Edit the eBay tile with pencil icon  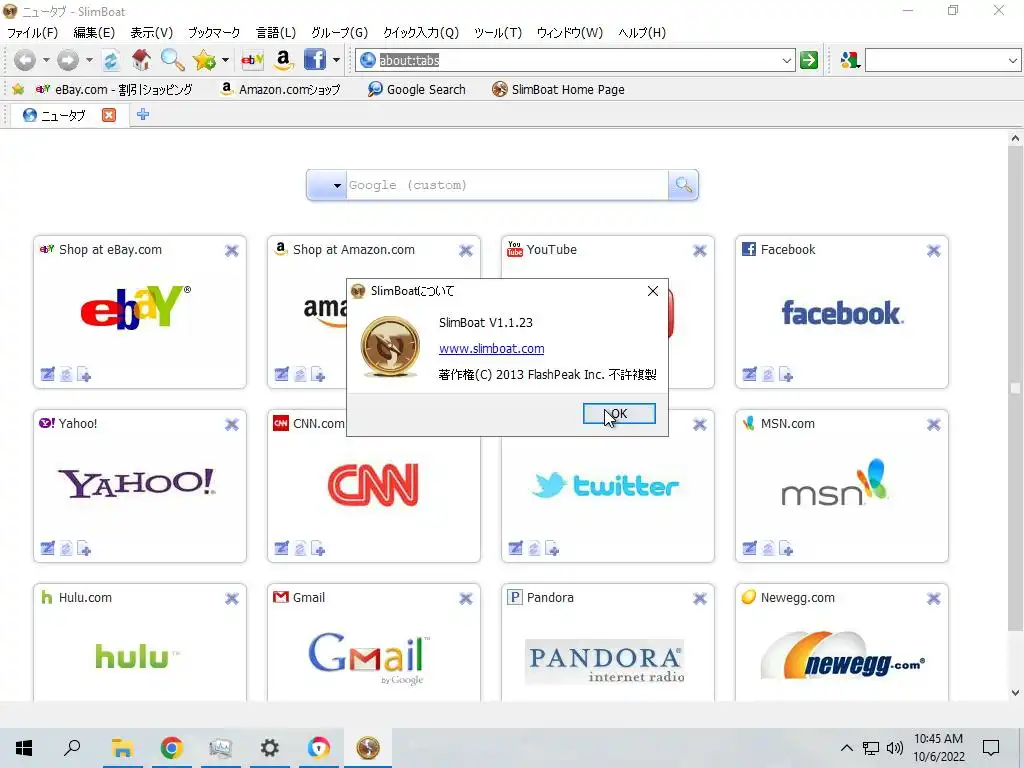[x=48, y=374]
